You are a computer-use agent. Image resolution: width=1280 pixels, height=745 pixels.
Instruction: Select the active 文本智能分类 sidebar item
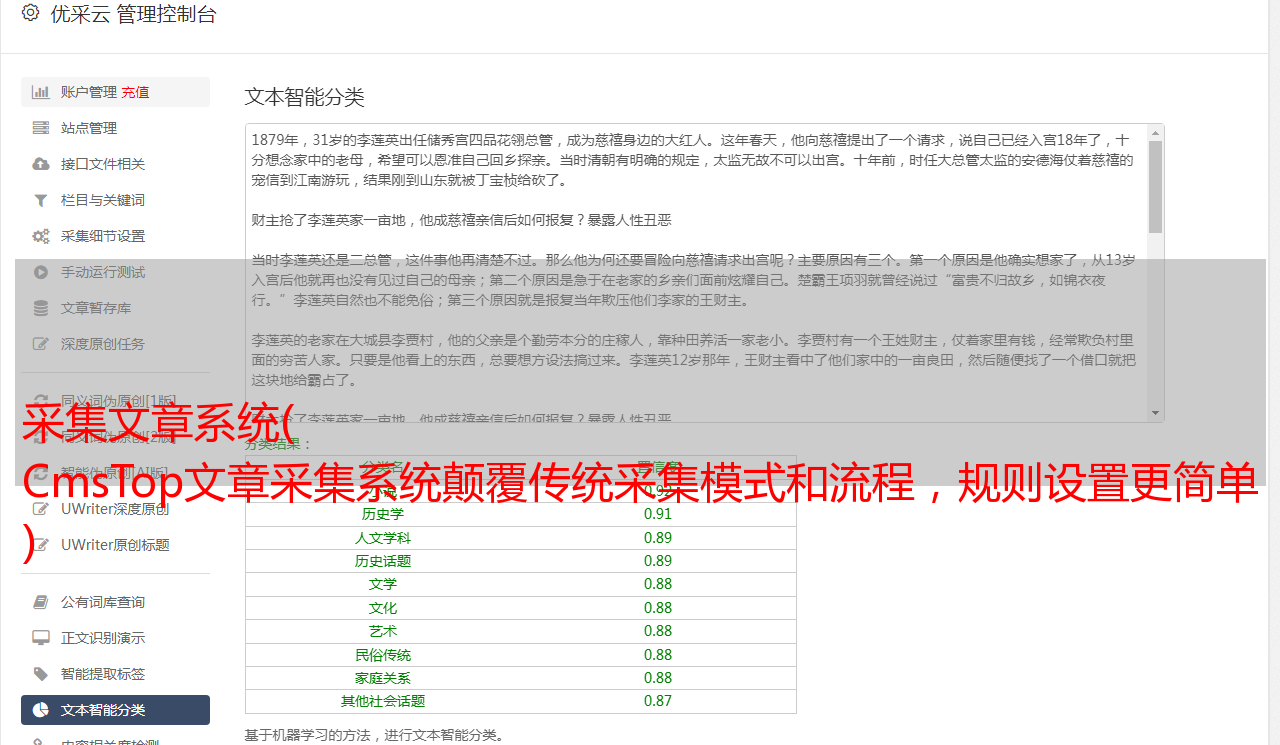point(115,710)
